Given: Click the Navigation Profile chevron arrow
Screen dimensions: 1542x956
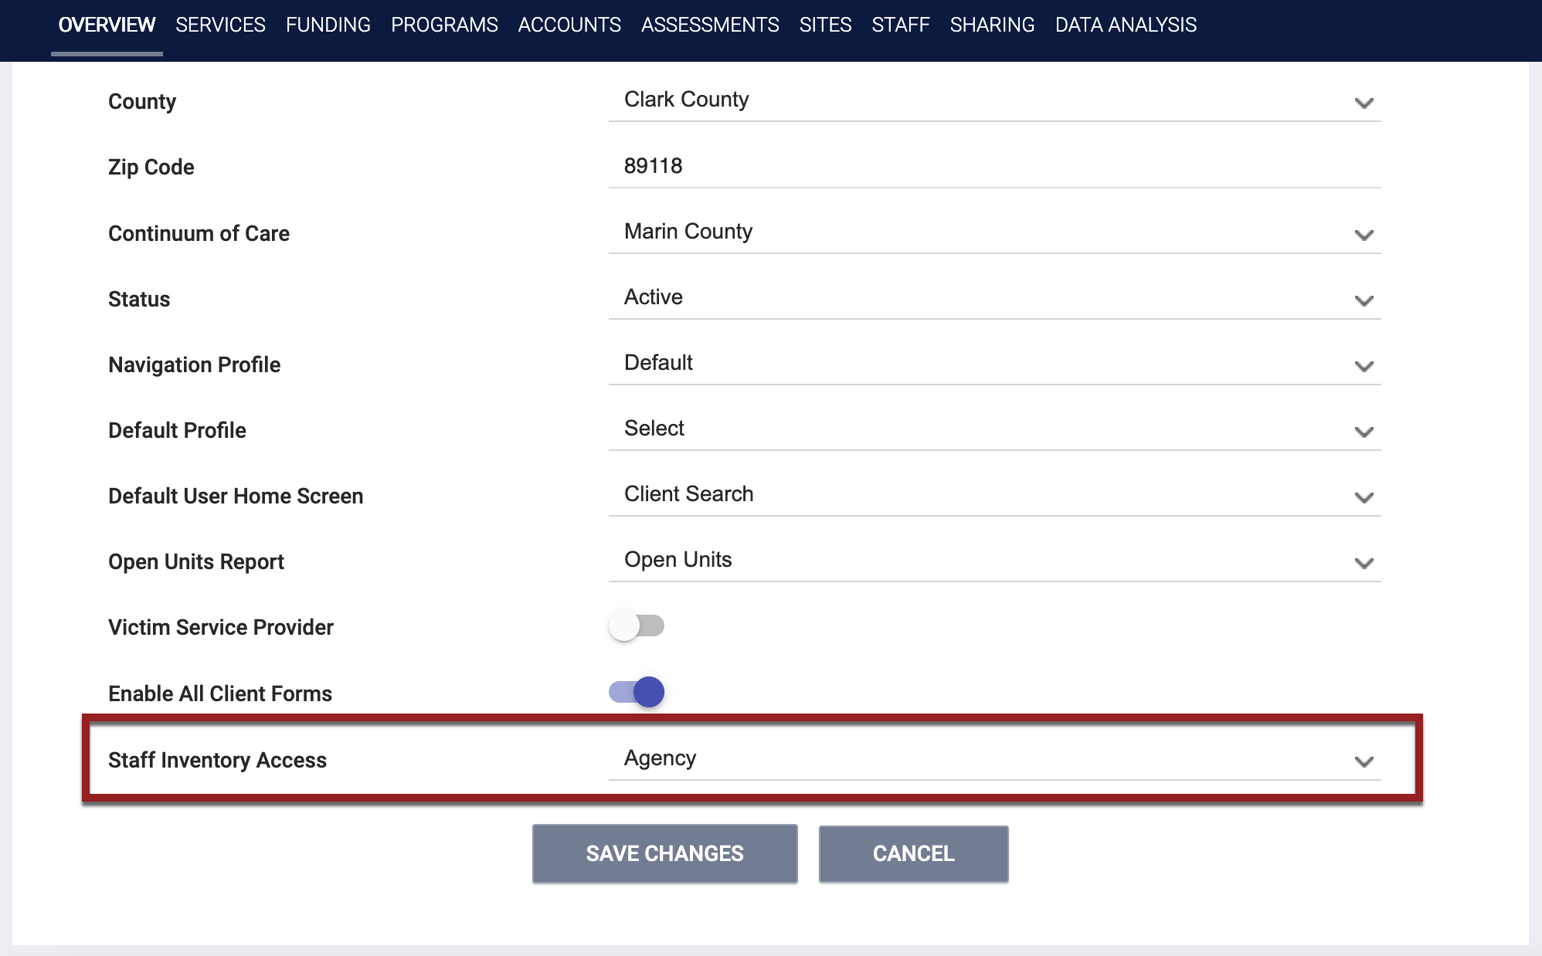Looking at the screenshot, I should (x=1364, y=366).
